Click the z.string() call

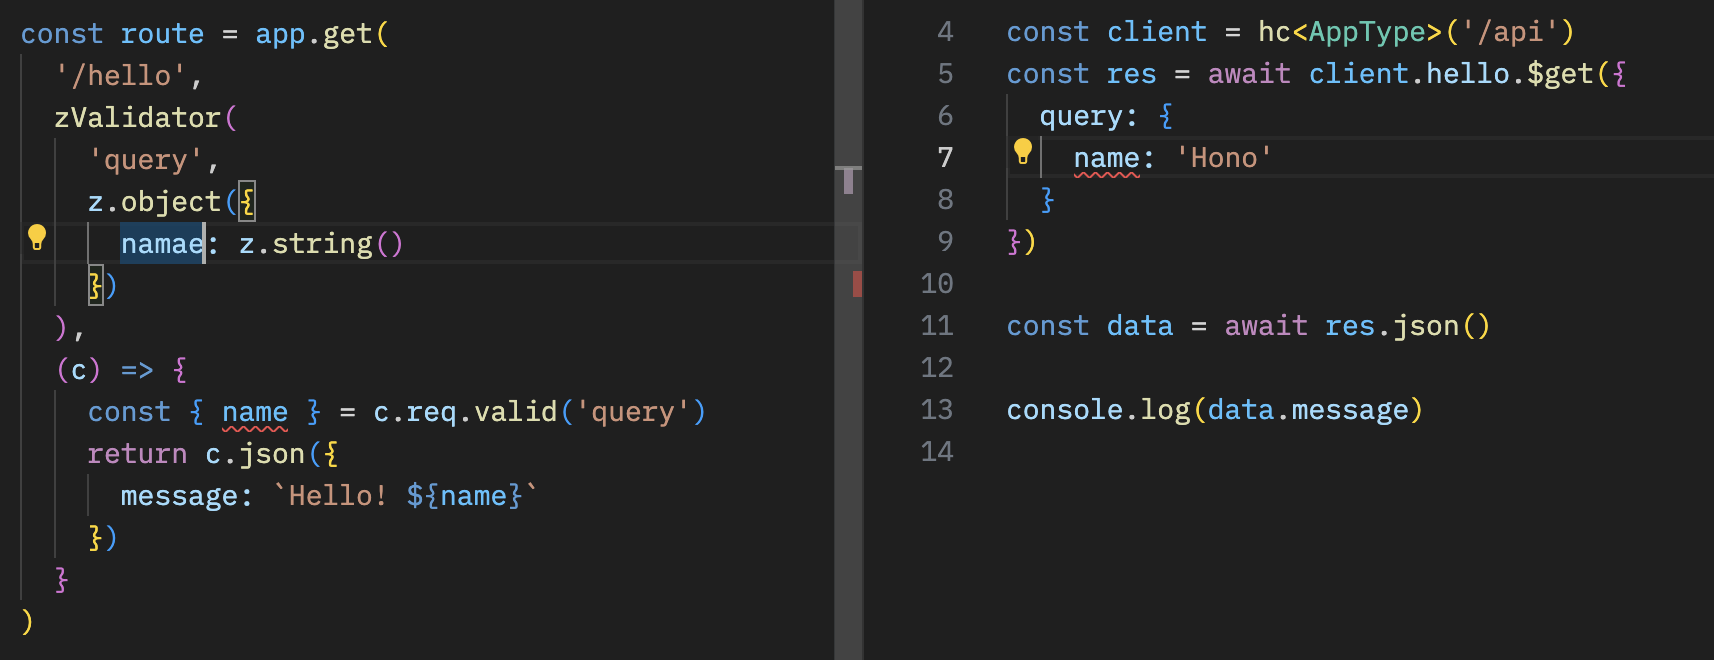(320, 244)
